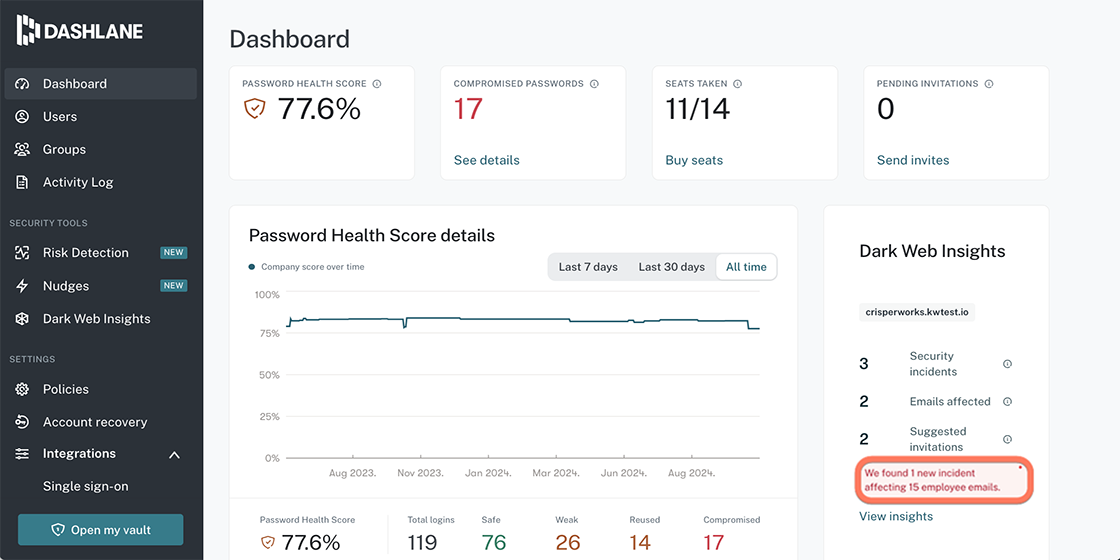1120x560 pixels.
Task: Click info icon beside Emails affected
Action: (x=1007, y=401)
